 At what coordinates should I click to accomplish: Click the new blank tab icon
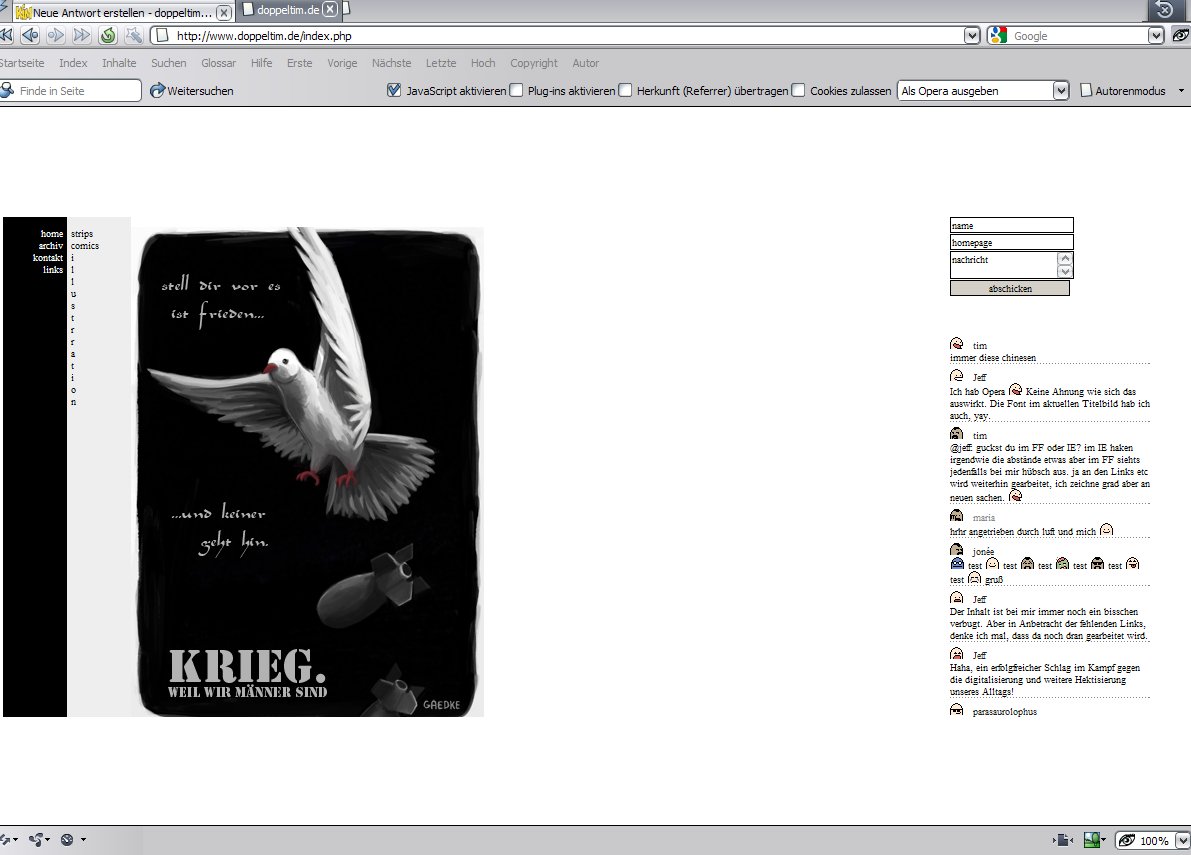(x=346, y=9)
